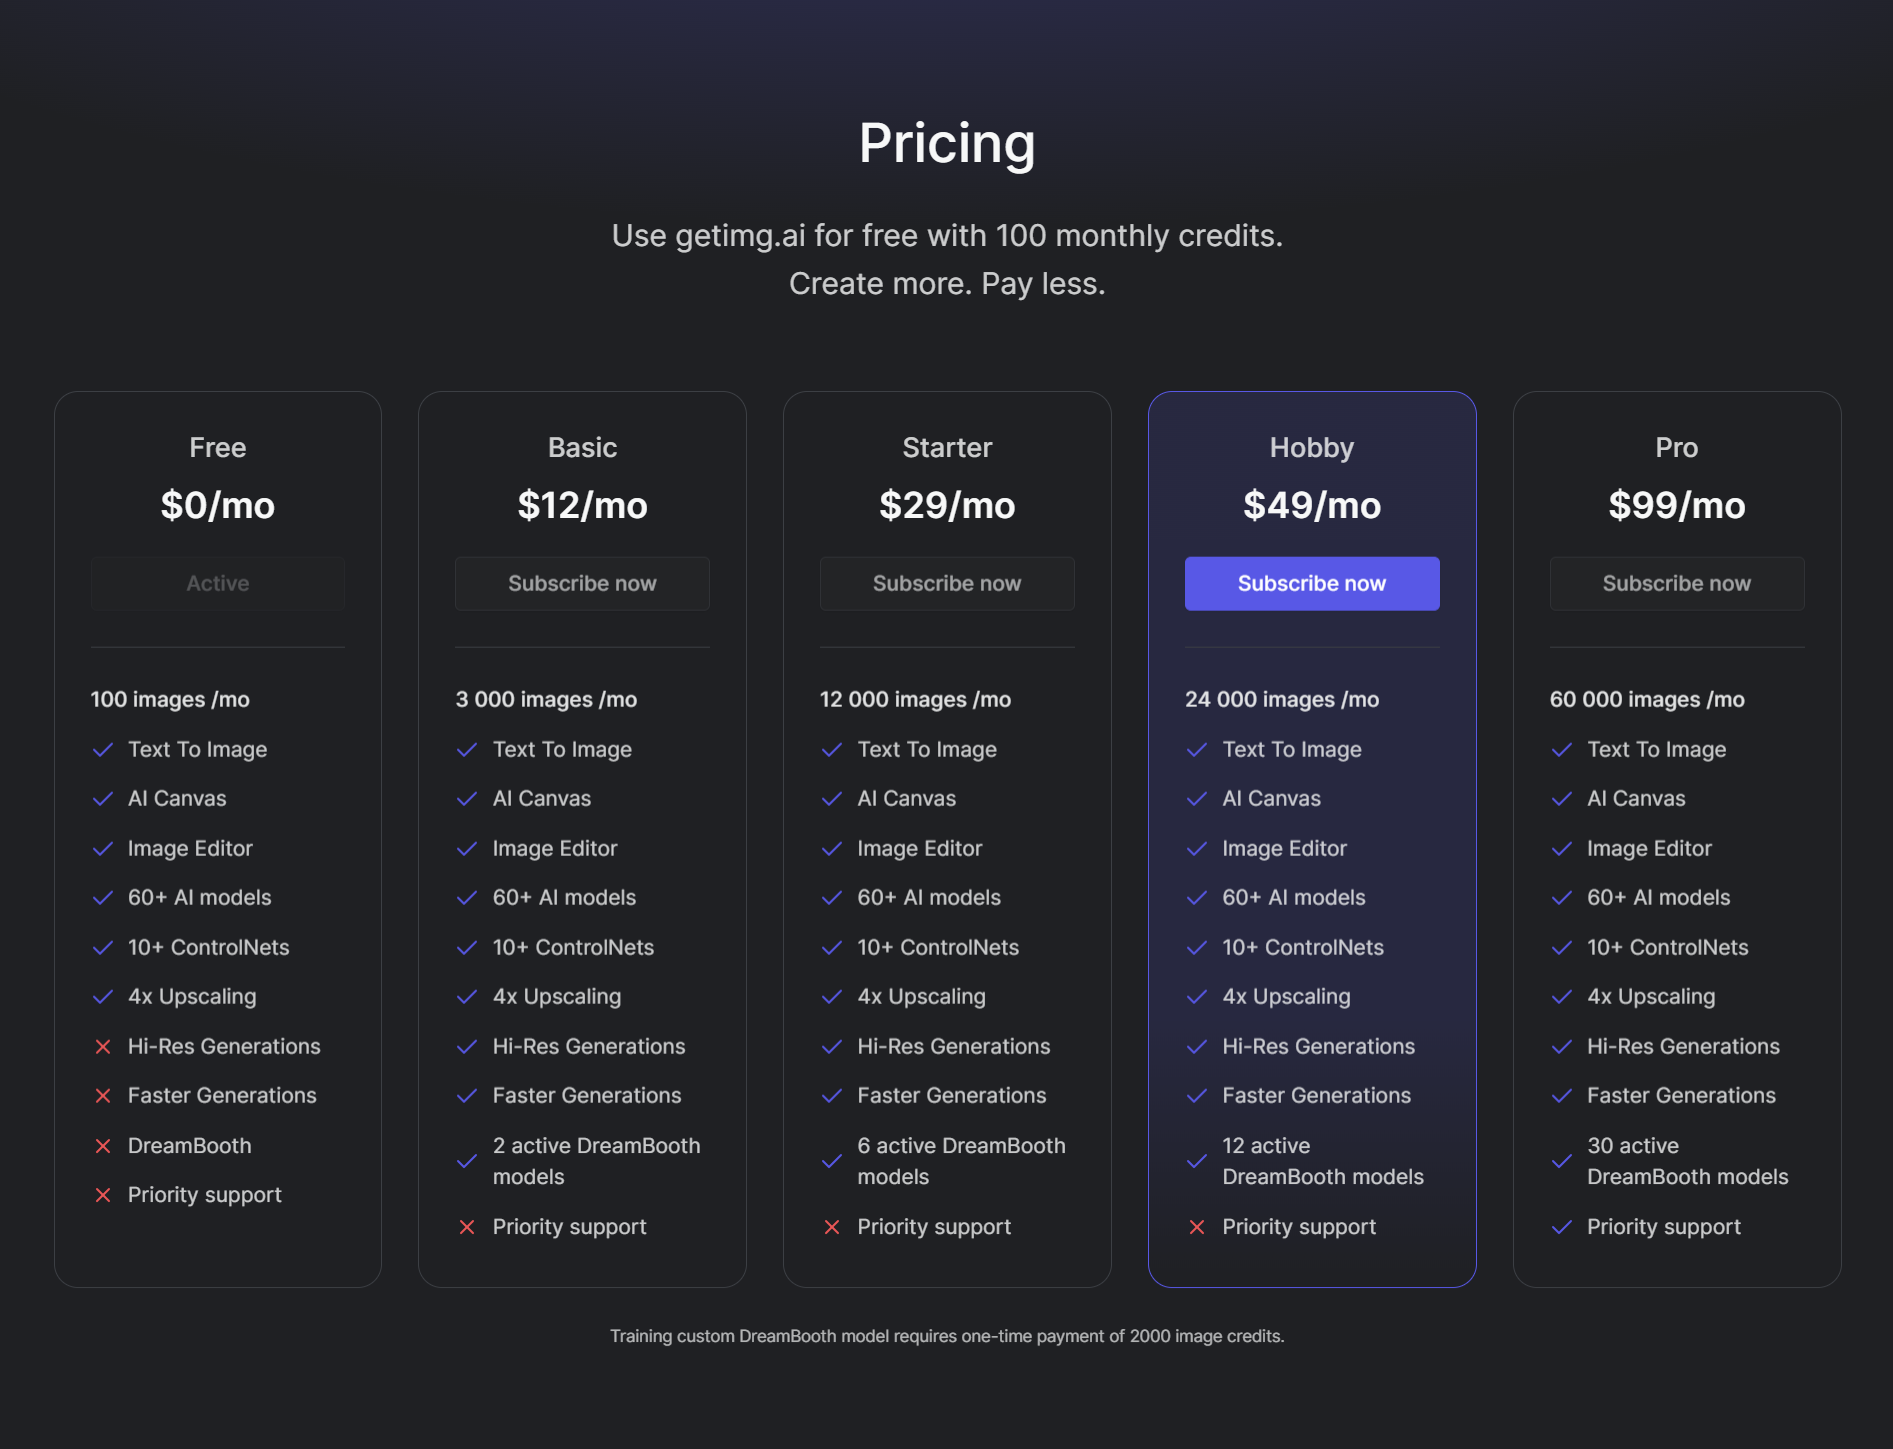Click the Pricing page heading

pos(947,143)
